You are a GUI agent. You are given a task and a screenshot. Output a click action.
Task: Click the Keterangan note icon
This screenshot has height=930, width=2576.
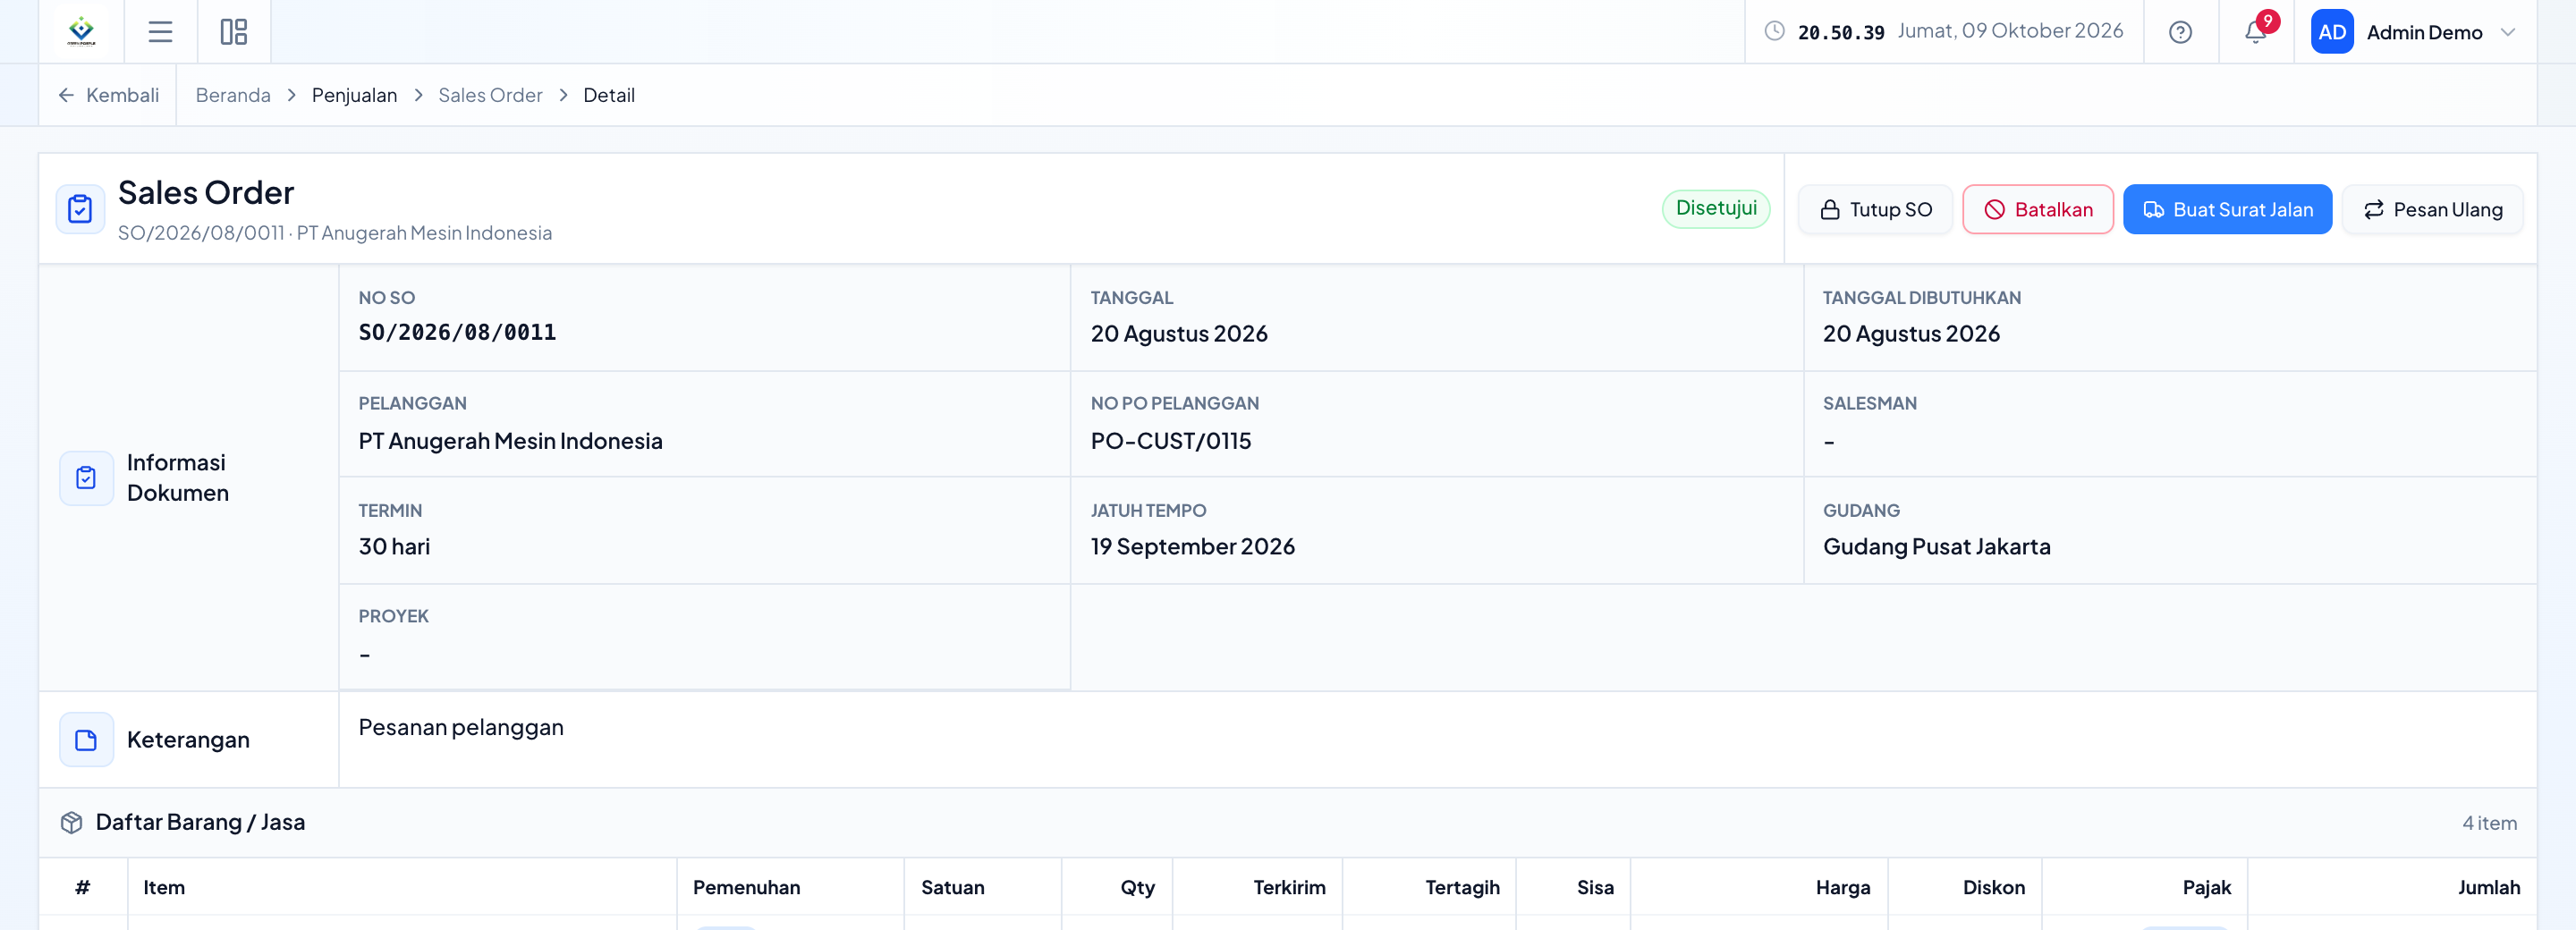pos(86,740)
